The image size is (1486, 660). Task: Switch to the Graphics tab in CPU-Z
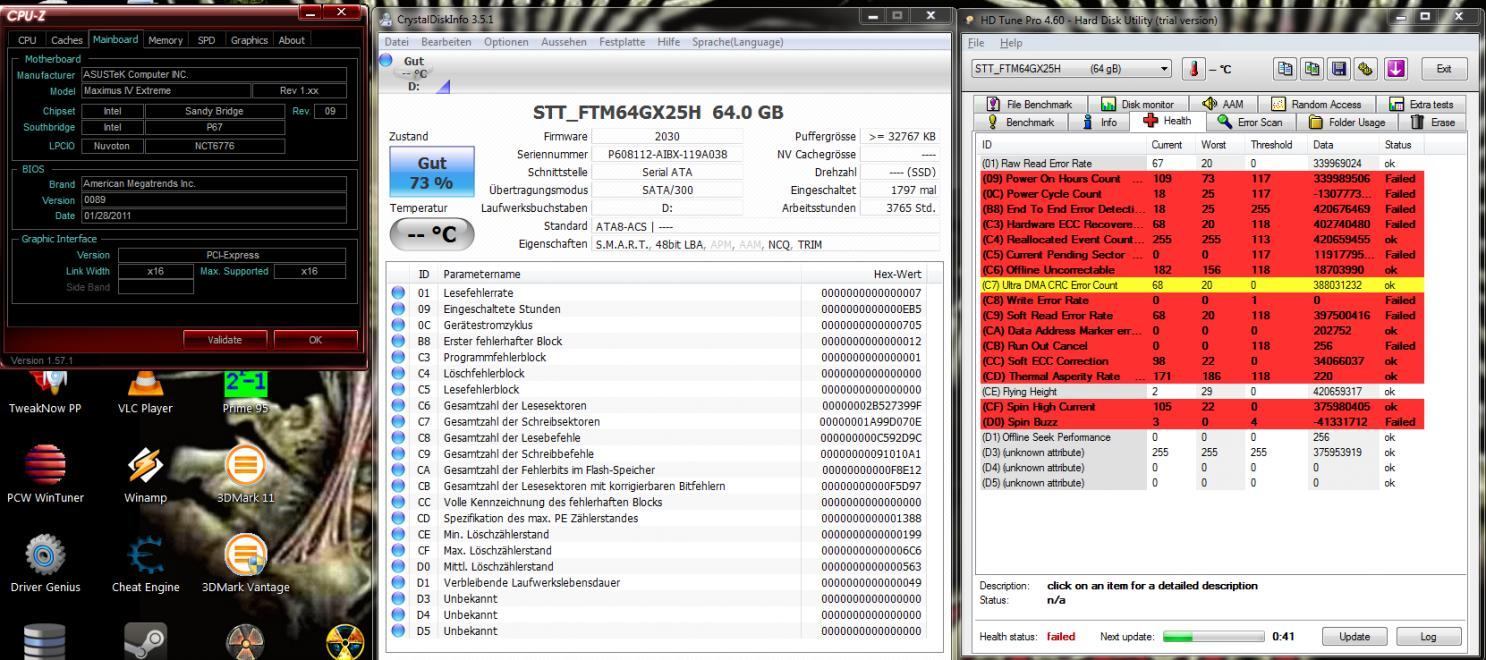tap(249, 40)
